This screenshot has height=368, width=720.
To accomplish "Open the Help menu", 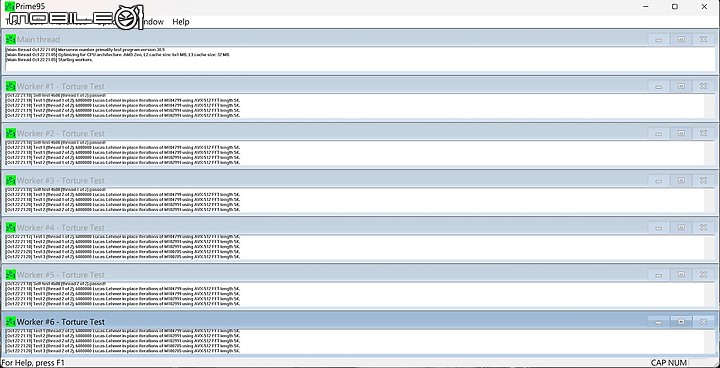I will pyautogui.click(x=180, y=22).
